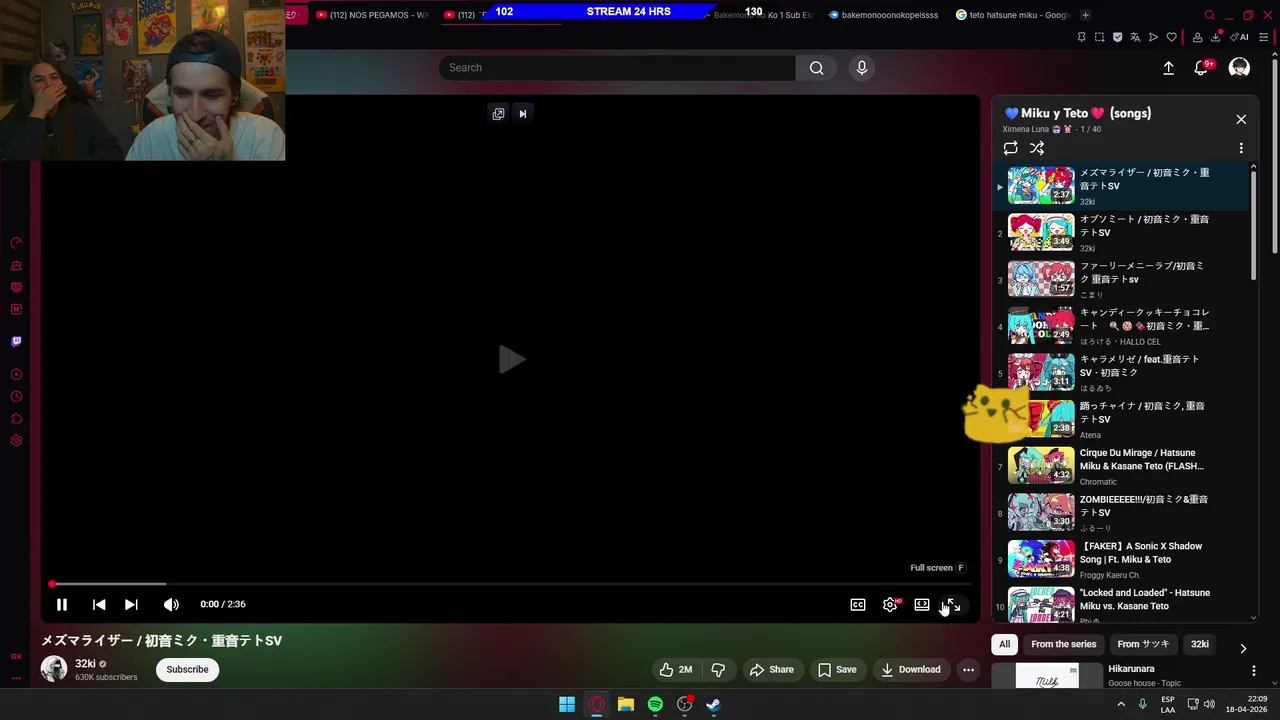Viewport: 1280px width, 720px height.
Task: Click the heart bookmark icon in toolbar
Action: (x=1171, y=37)
